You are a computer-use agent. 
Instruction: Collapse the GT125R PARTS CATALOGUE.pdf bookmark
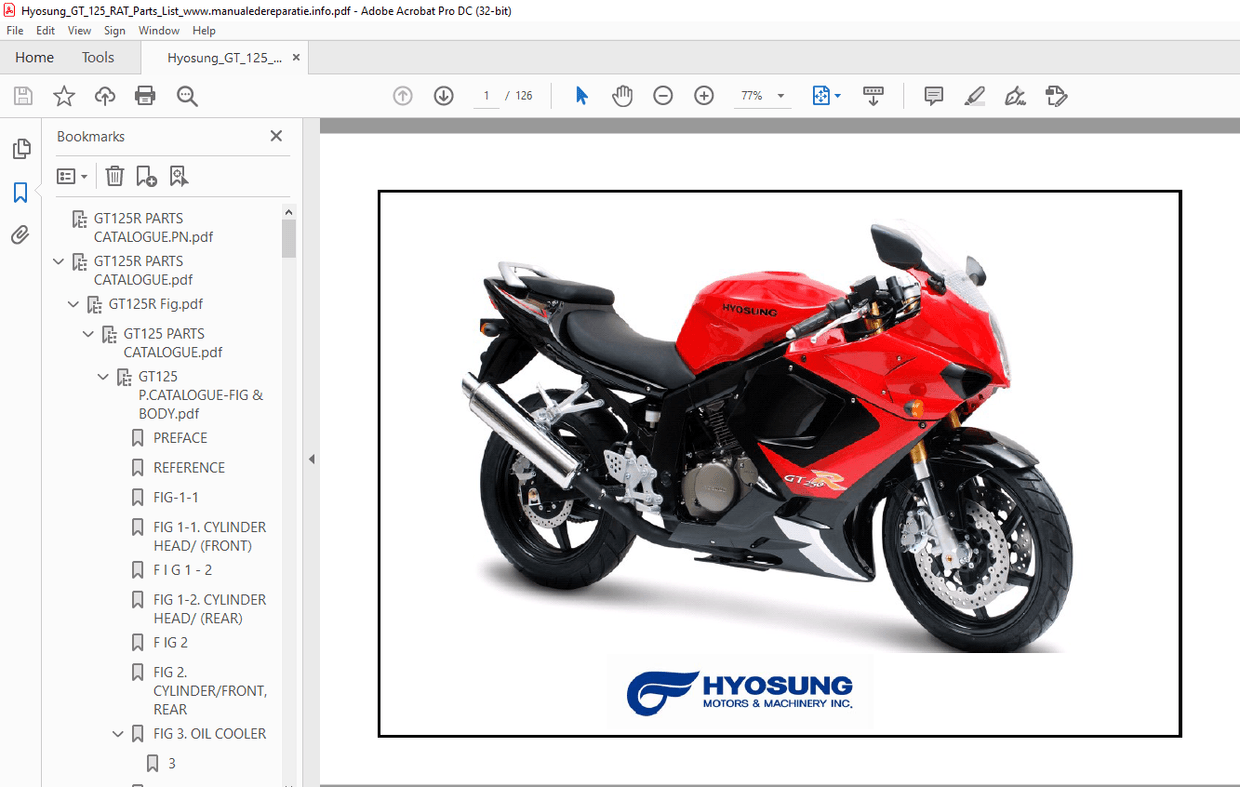pos(57,261)
